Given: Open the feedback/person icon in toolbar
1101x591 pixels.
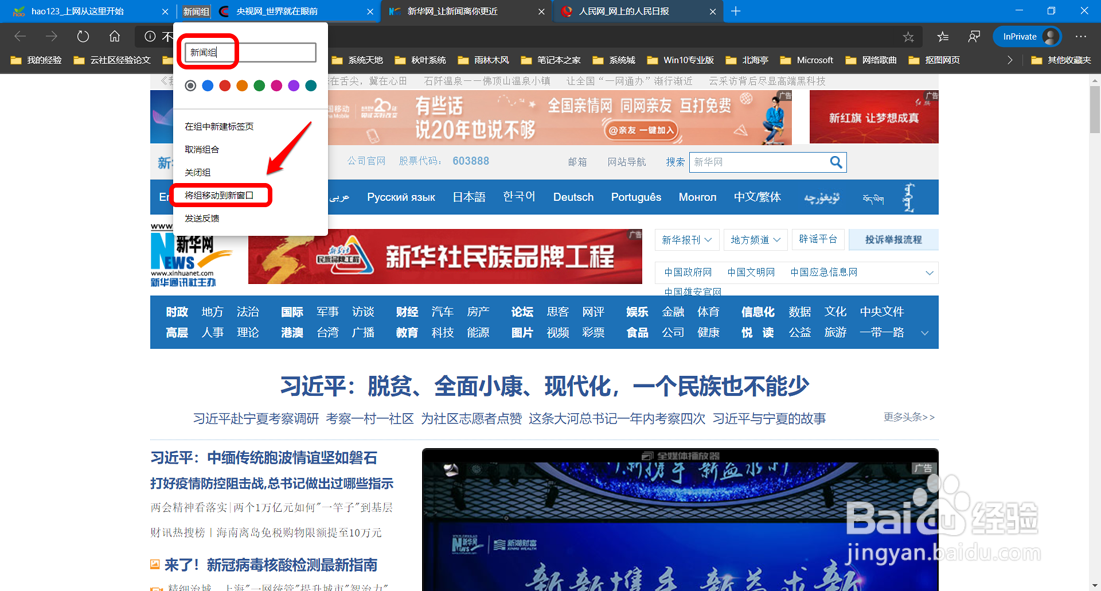Looking at the screenshot, I should 974,36.
